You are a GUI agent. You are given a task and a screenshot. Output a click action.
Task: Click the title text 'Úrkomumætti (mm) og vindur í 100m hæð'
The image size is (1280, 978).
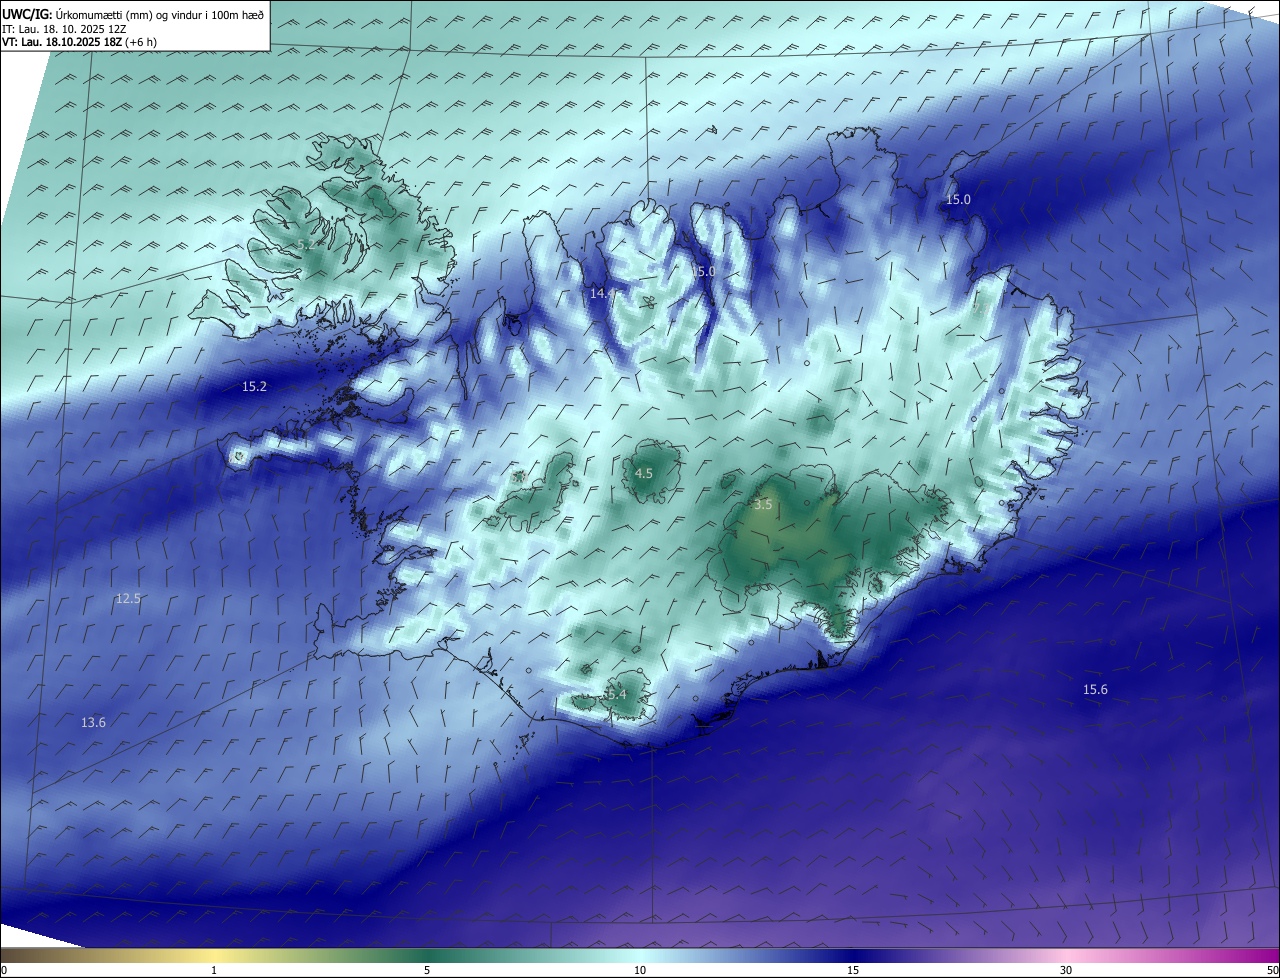tap(160, 15)
